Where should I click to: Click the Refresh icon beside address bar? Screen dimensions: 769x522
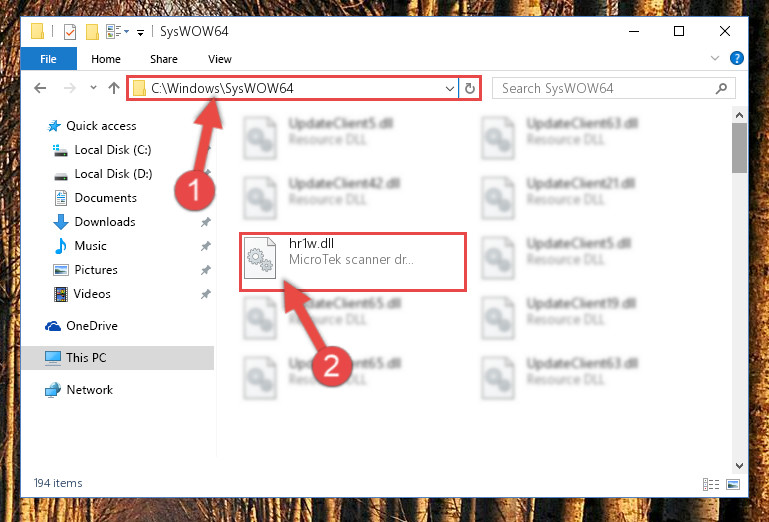(469, 88)
